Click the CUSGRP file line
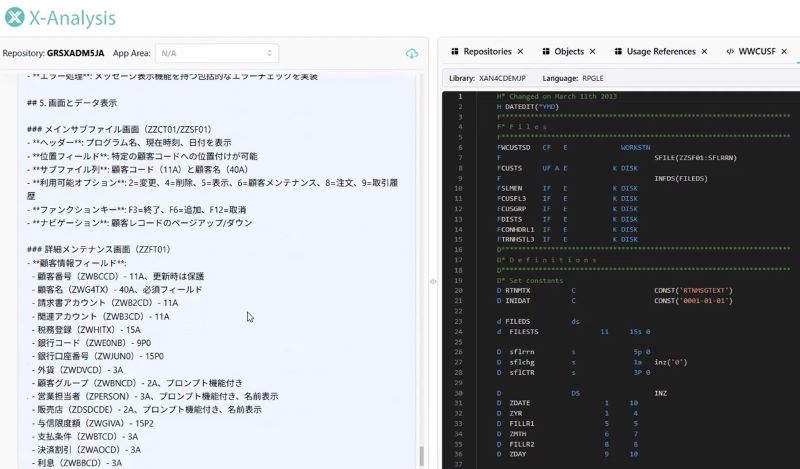This screenshot has width=800, height=469. point(567,209)
